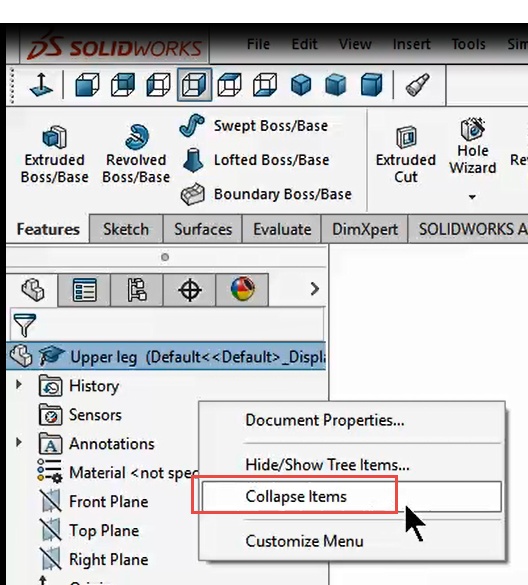528x585 pixels.
Task: Switch to the Surfaces tab
Action: 203,229
